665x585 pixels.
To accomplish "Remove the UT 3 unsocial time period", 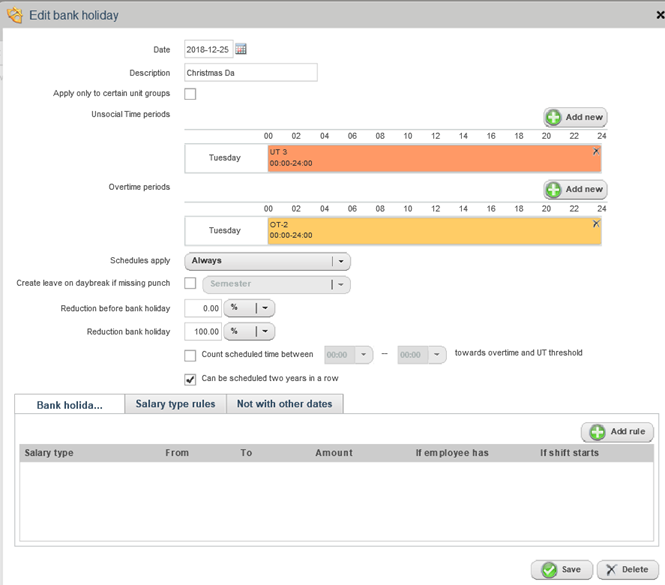I will coord(596,151).
